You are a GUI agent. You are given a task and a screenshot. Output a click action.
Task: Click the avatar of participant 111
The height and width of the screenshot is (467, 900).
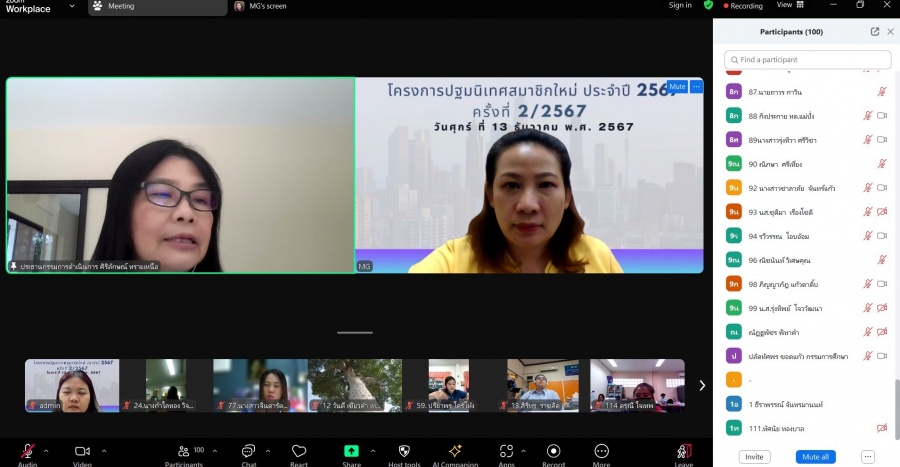click(x=734, y=428)
